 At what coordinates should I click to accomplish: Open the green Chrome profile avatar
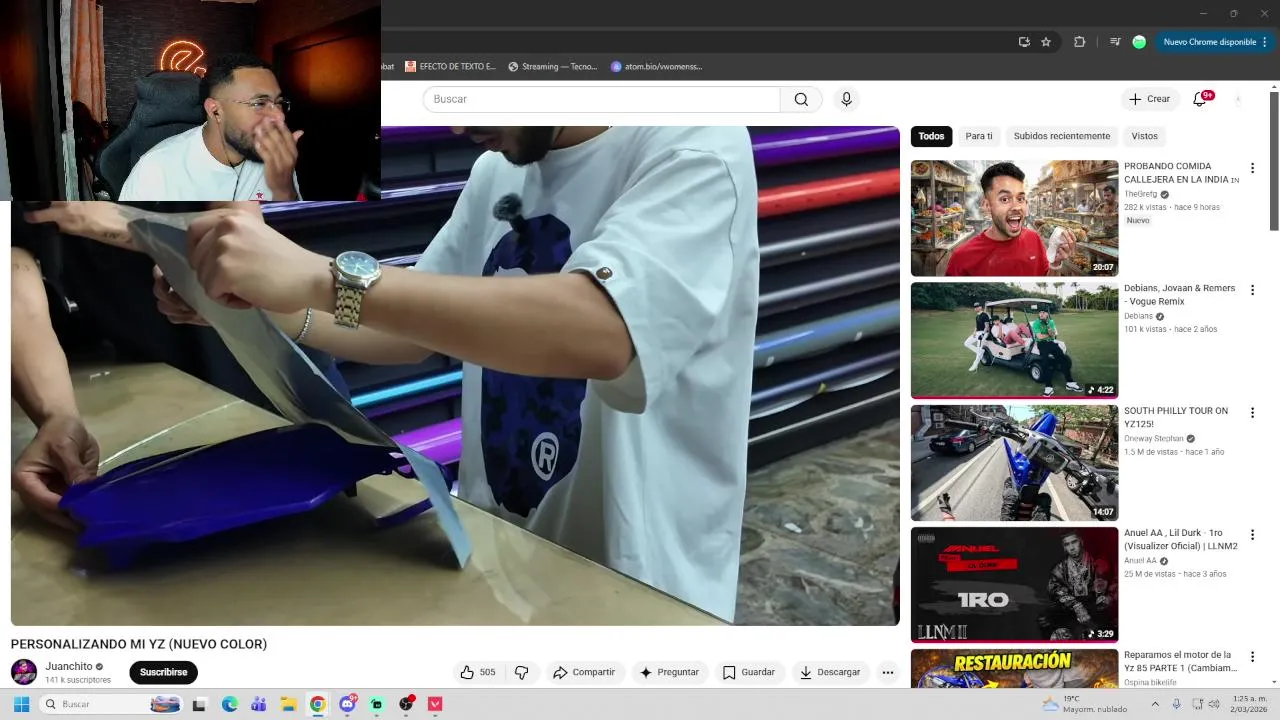coord(1139,42)
